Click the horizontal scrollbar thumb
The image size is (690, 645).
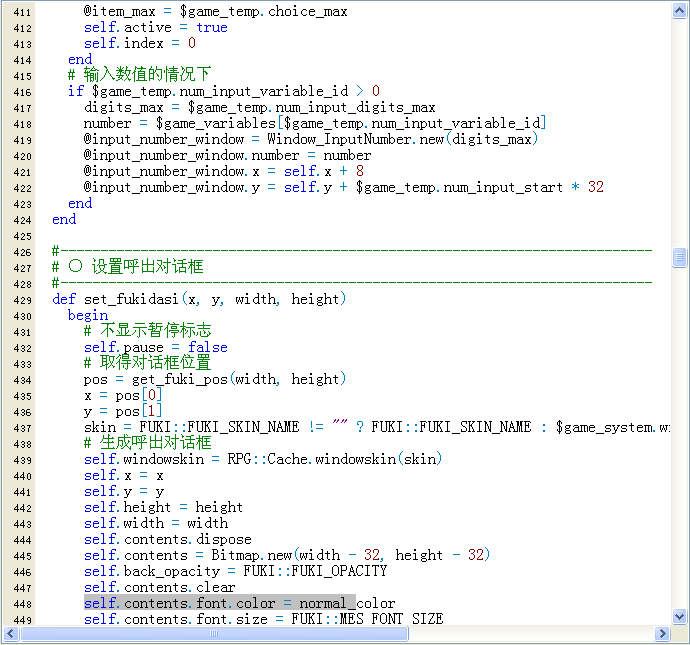[x=214, y=634]
